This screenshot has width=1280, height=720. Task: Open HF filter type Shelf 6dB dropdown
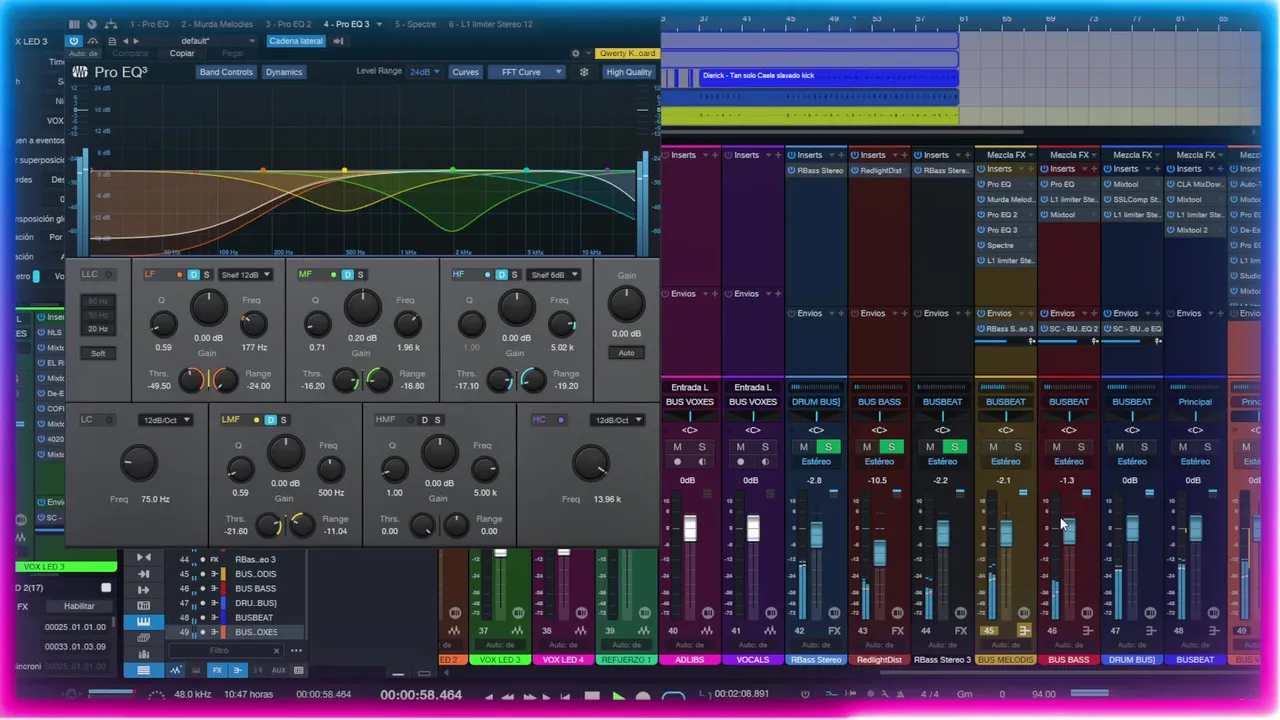point(554,275)
